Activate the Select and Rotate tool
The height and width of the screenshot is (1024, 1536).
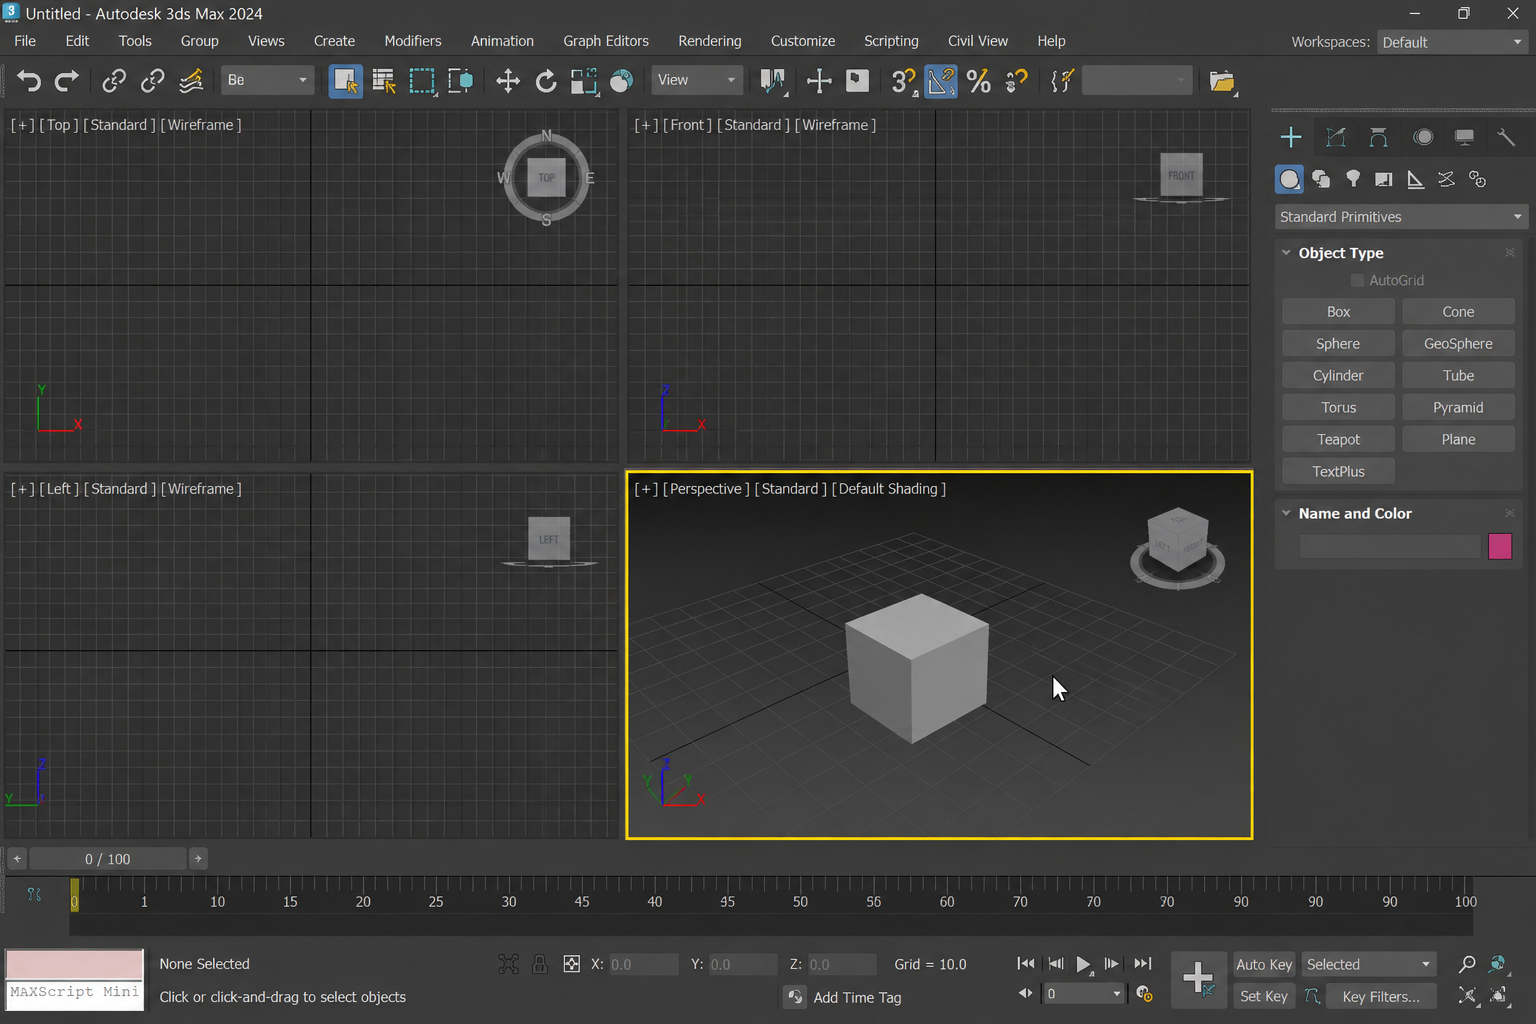[x=546, y=81]
